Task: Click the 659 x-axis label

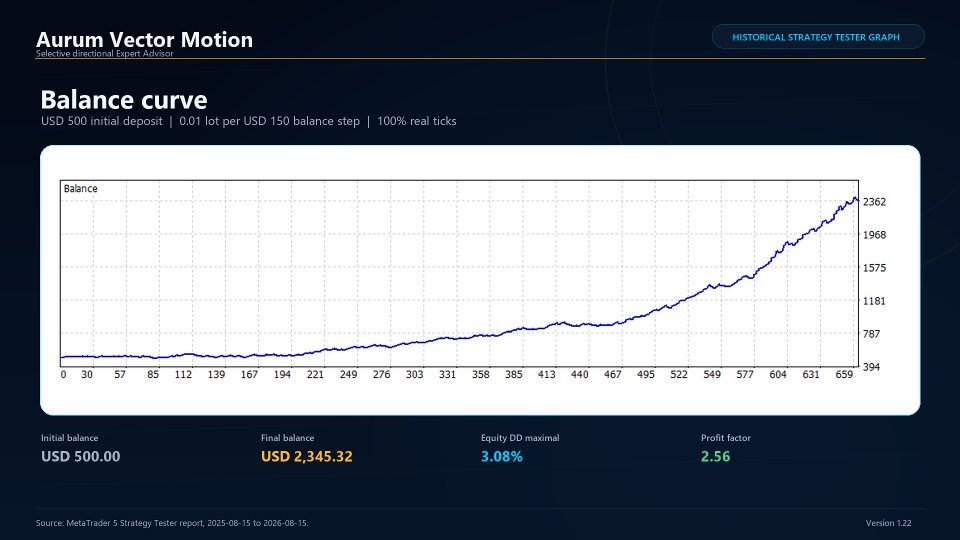Action: [x=844, y=375]
